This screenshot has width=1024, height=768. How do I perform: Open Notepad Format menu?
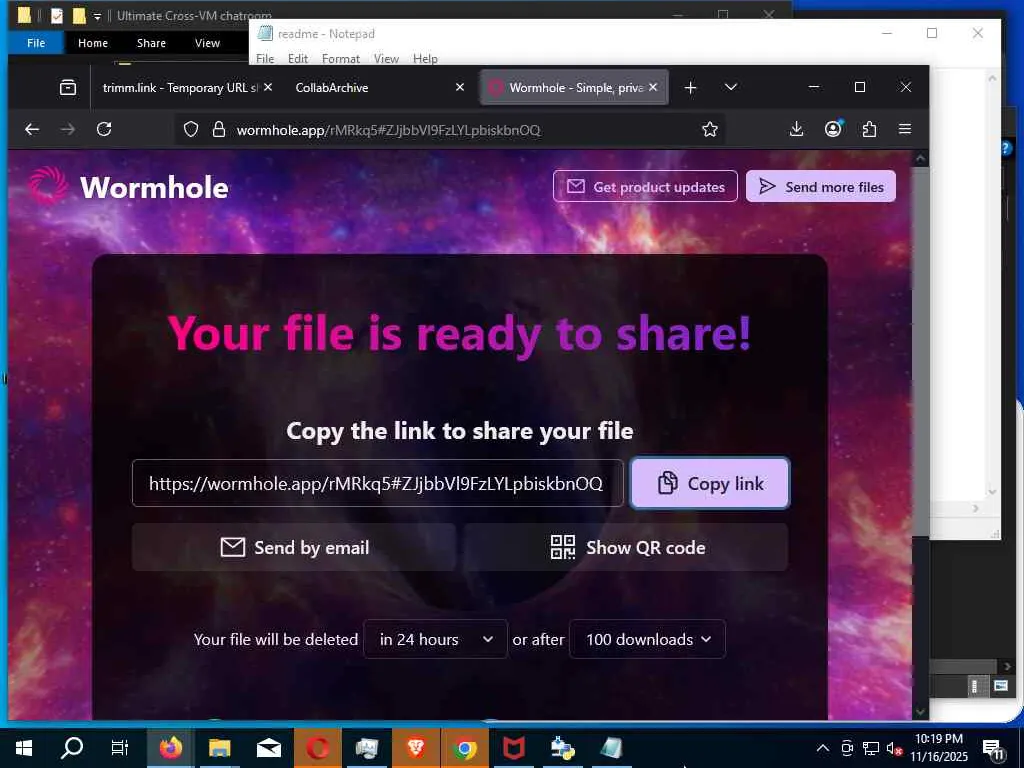point(341,59)
